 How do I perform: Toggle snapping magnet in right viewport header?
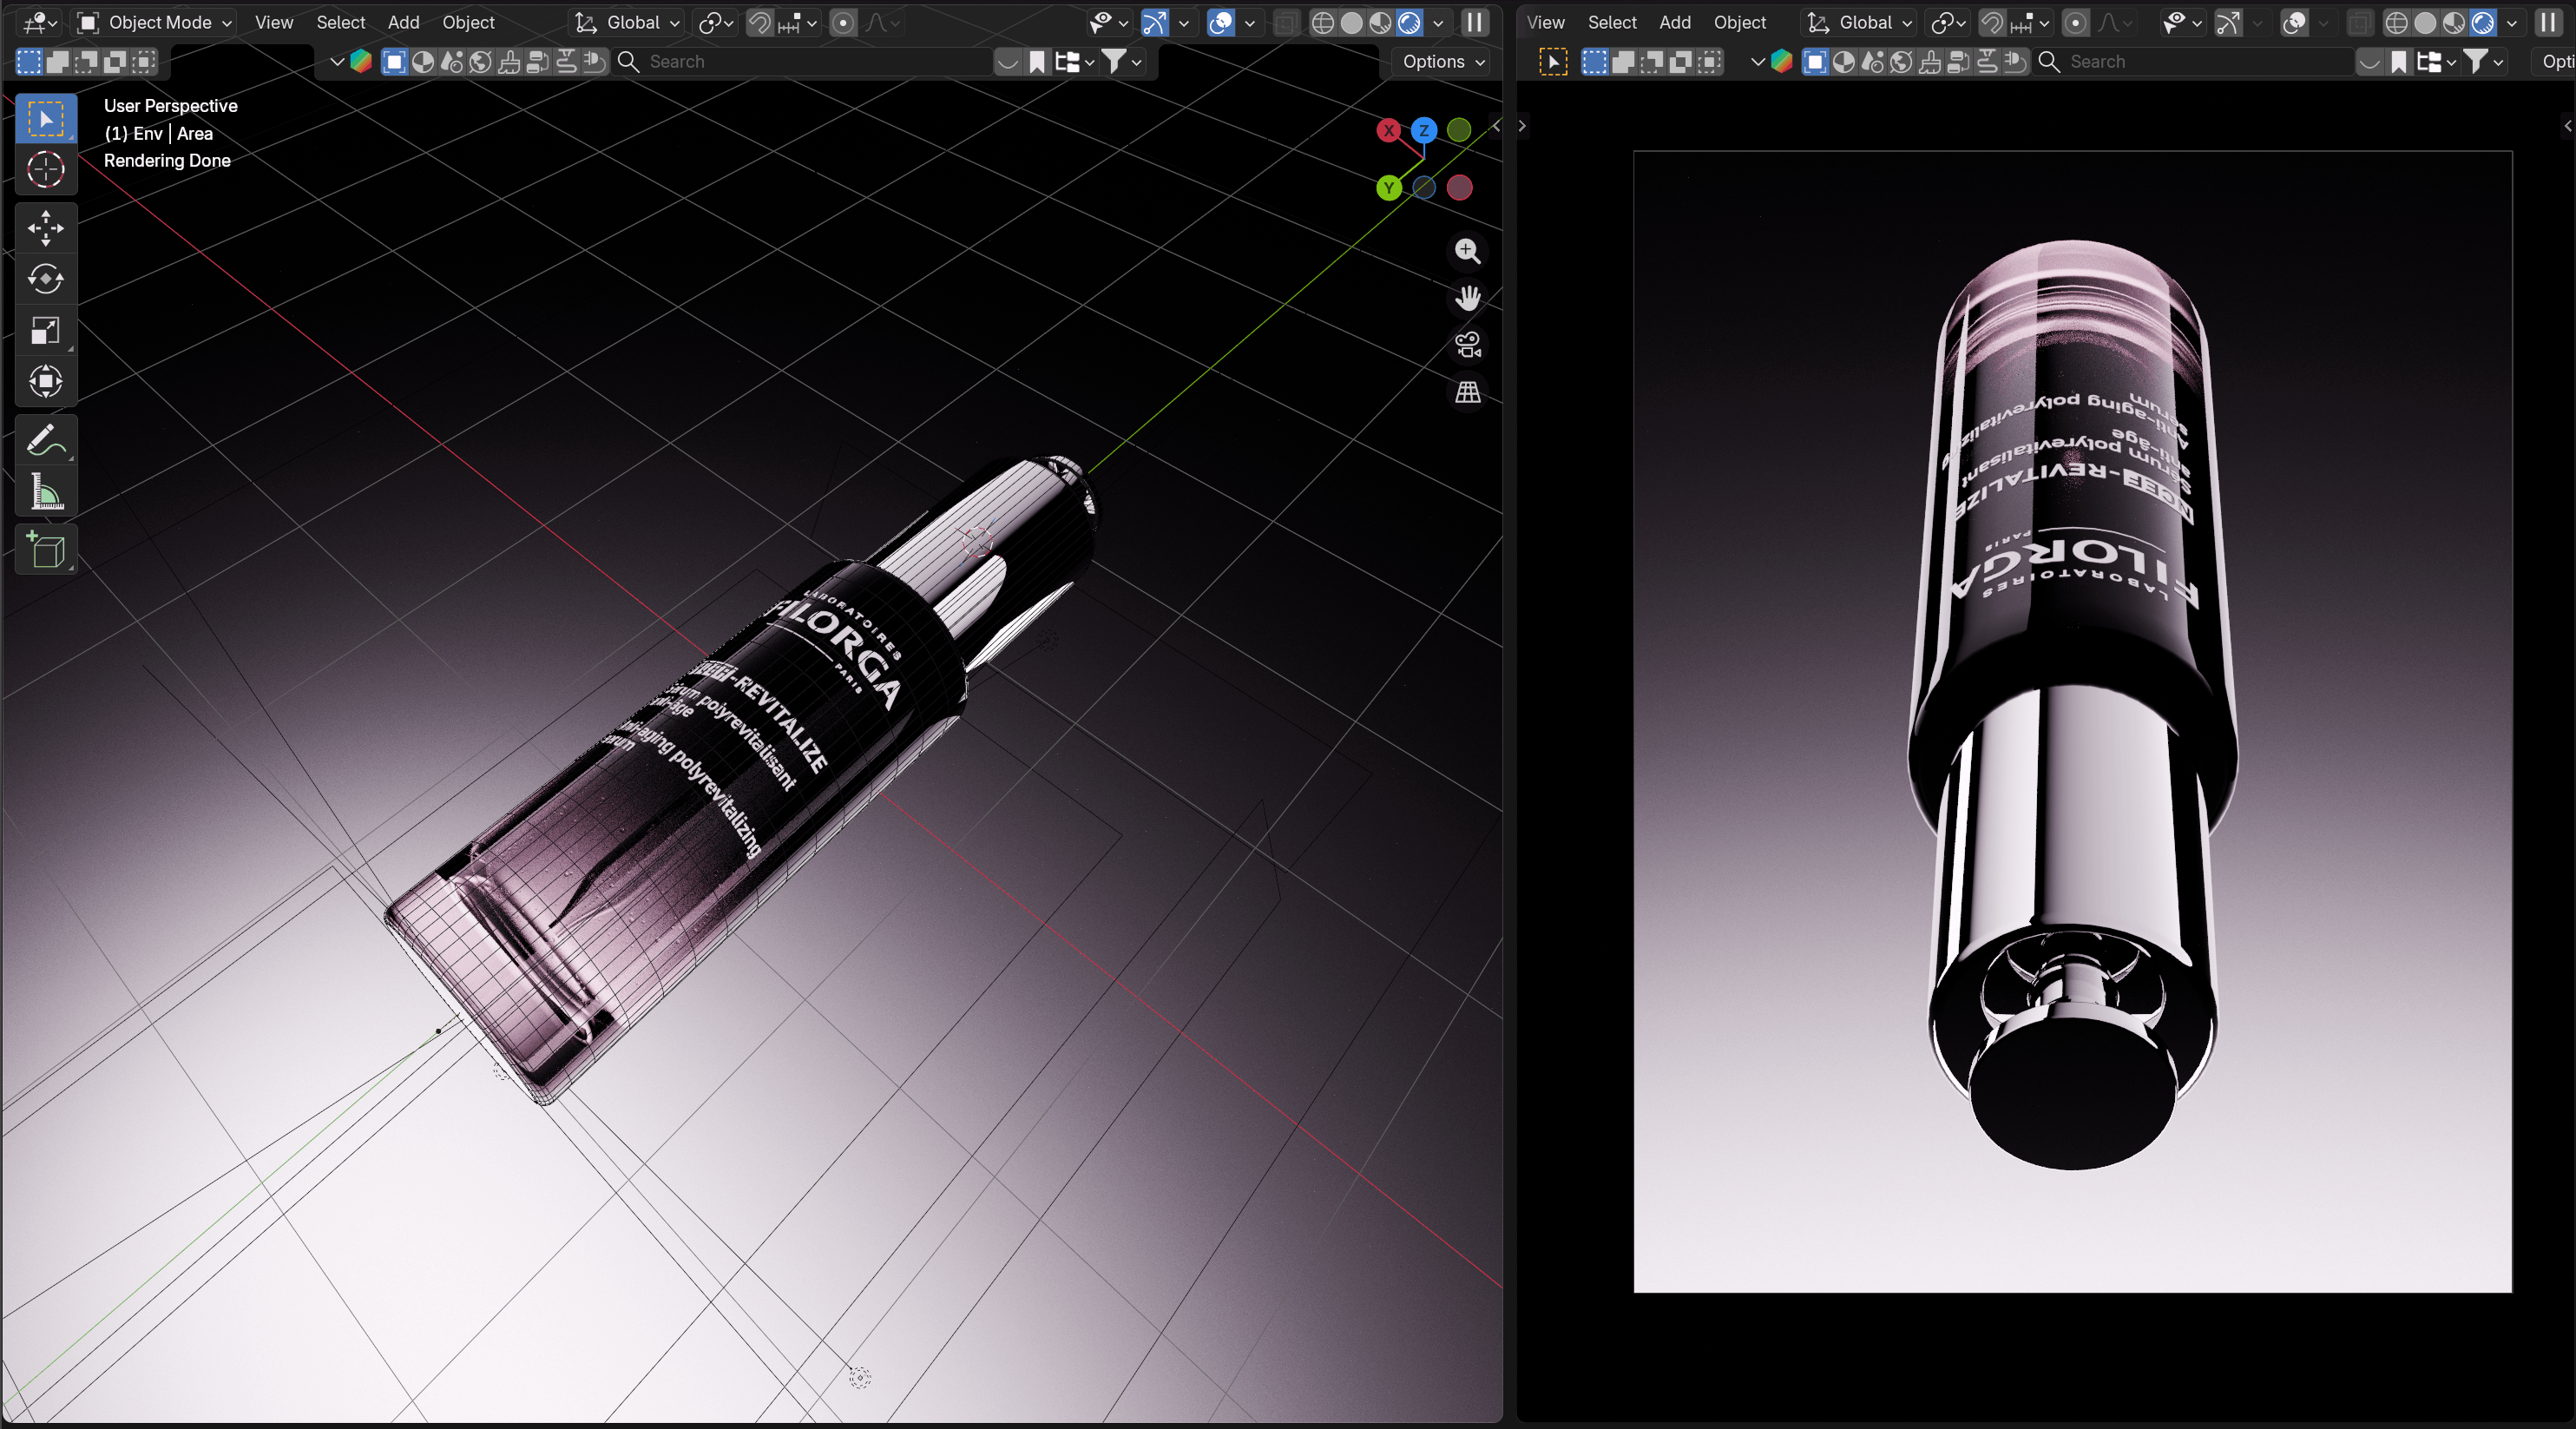click(x=1992, y=22)
